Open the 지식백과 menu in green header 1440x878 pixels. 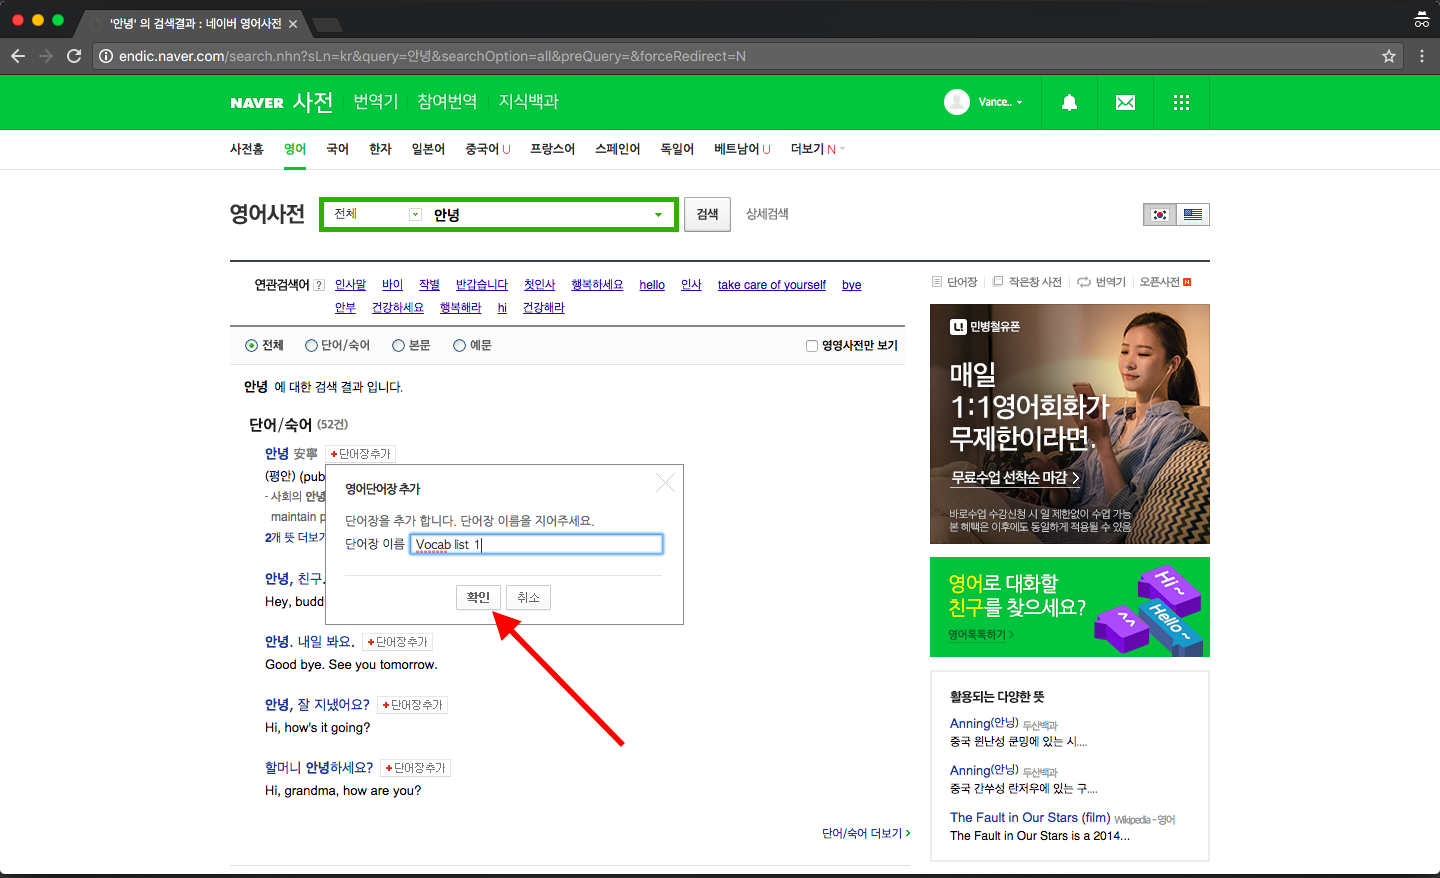tap(529, 102)
